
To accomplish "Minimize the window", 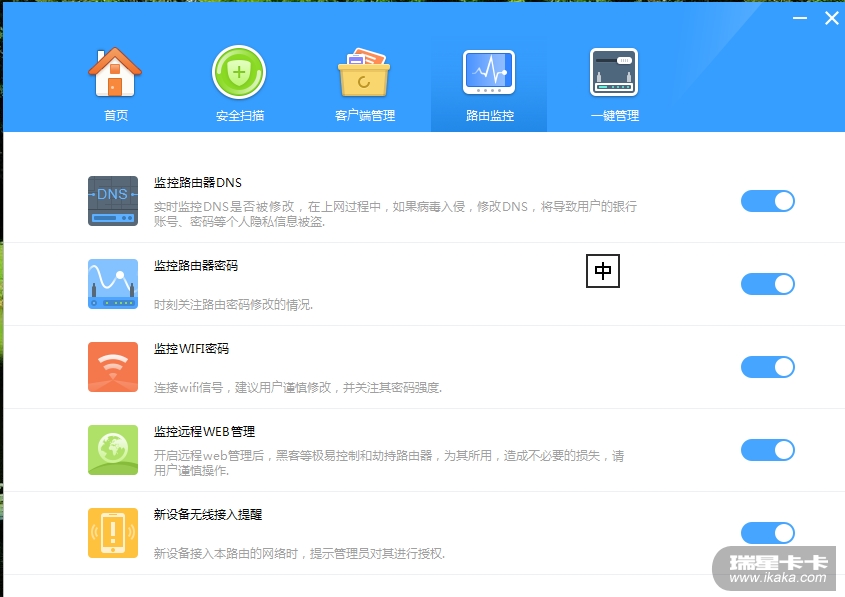I will point(800,18).
